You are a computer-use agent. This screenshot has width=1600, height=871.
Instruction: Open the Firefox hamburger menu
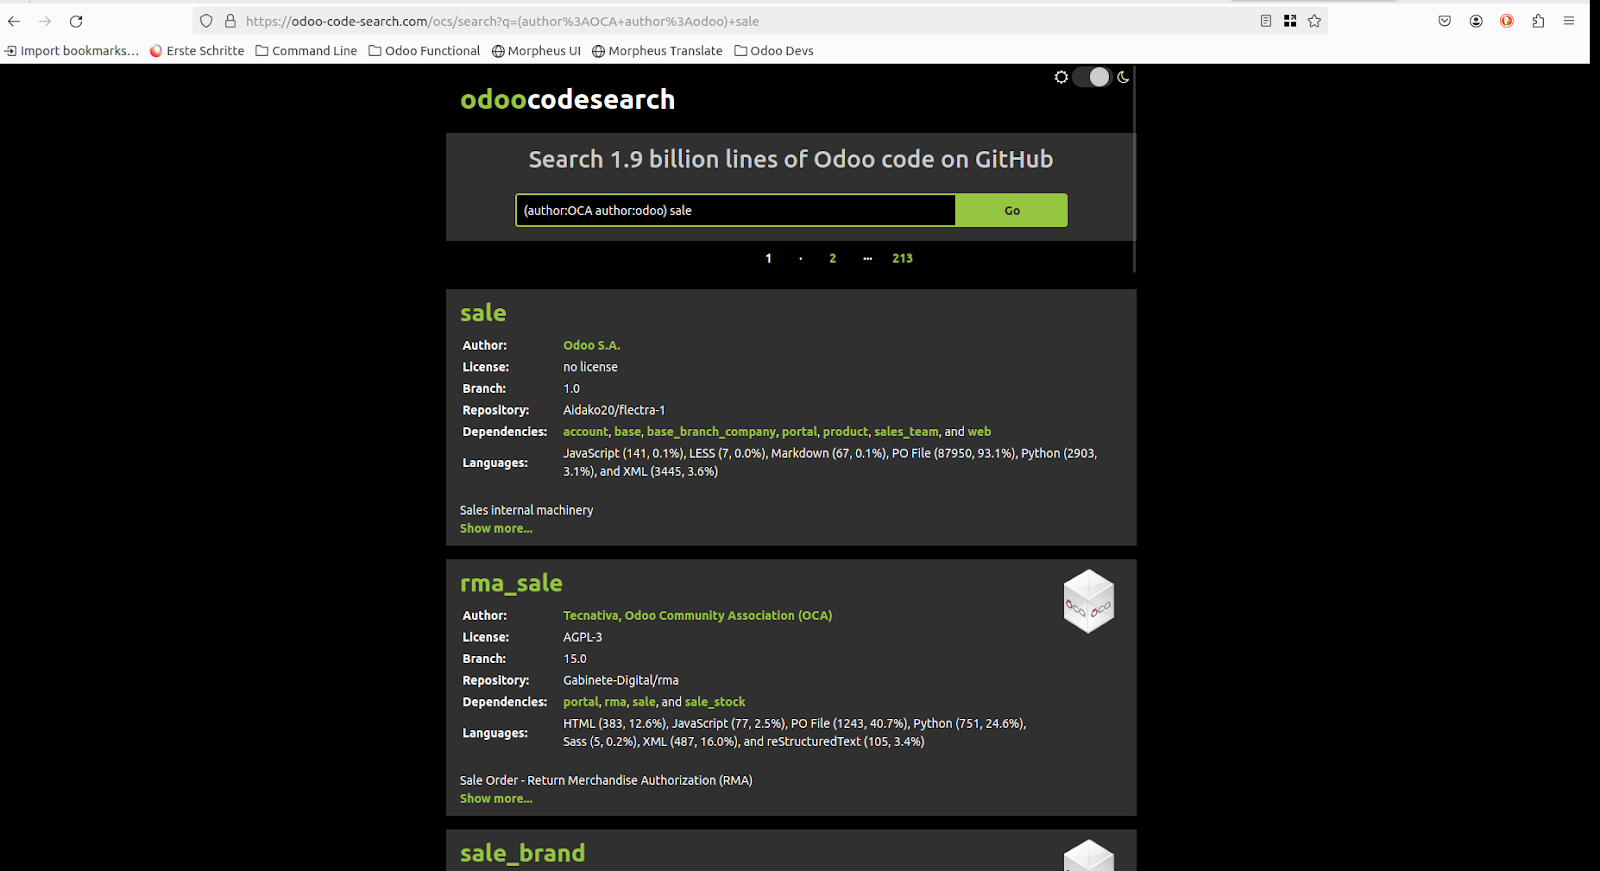(1569, 21)
